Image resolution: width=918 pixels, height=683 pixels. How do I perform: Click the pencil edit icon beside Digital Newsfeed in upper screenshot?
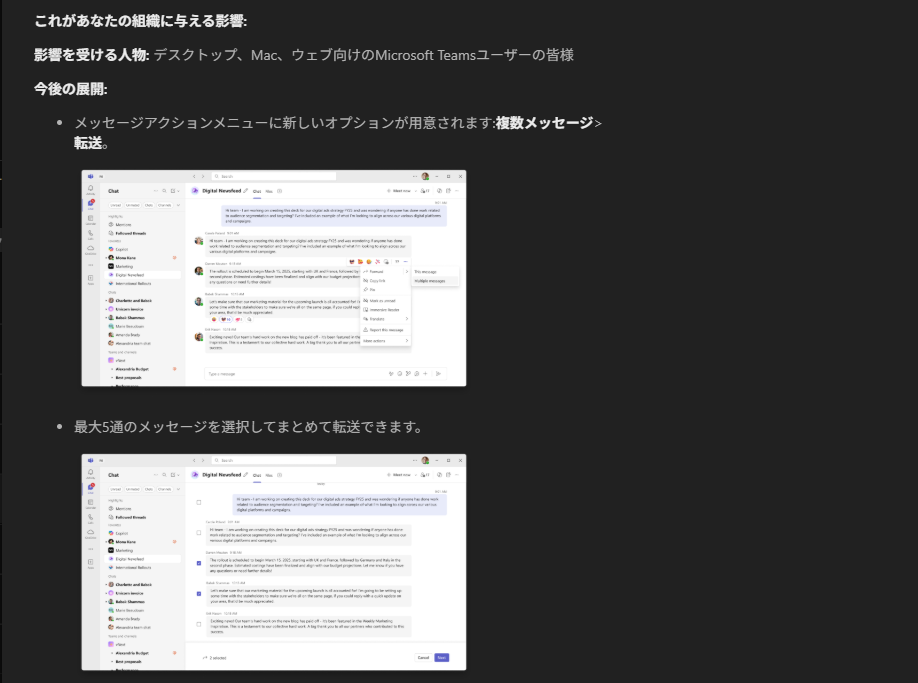pos(246,190)
